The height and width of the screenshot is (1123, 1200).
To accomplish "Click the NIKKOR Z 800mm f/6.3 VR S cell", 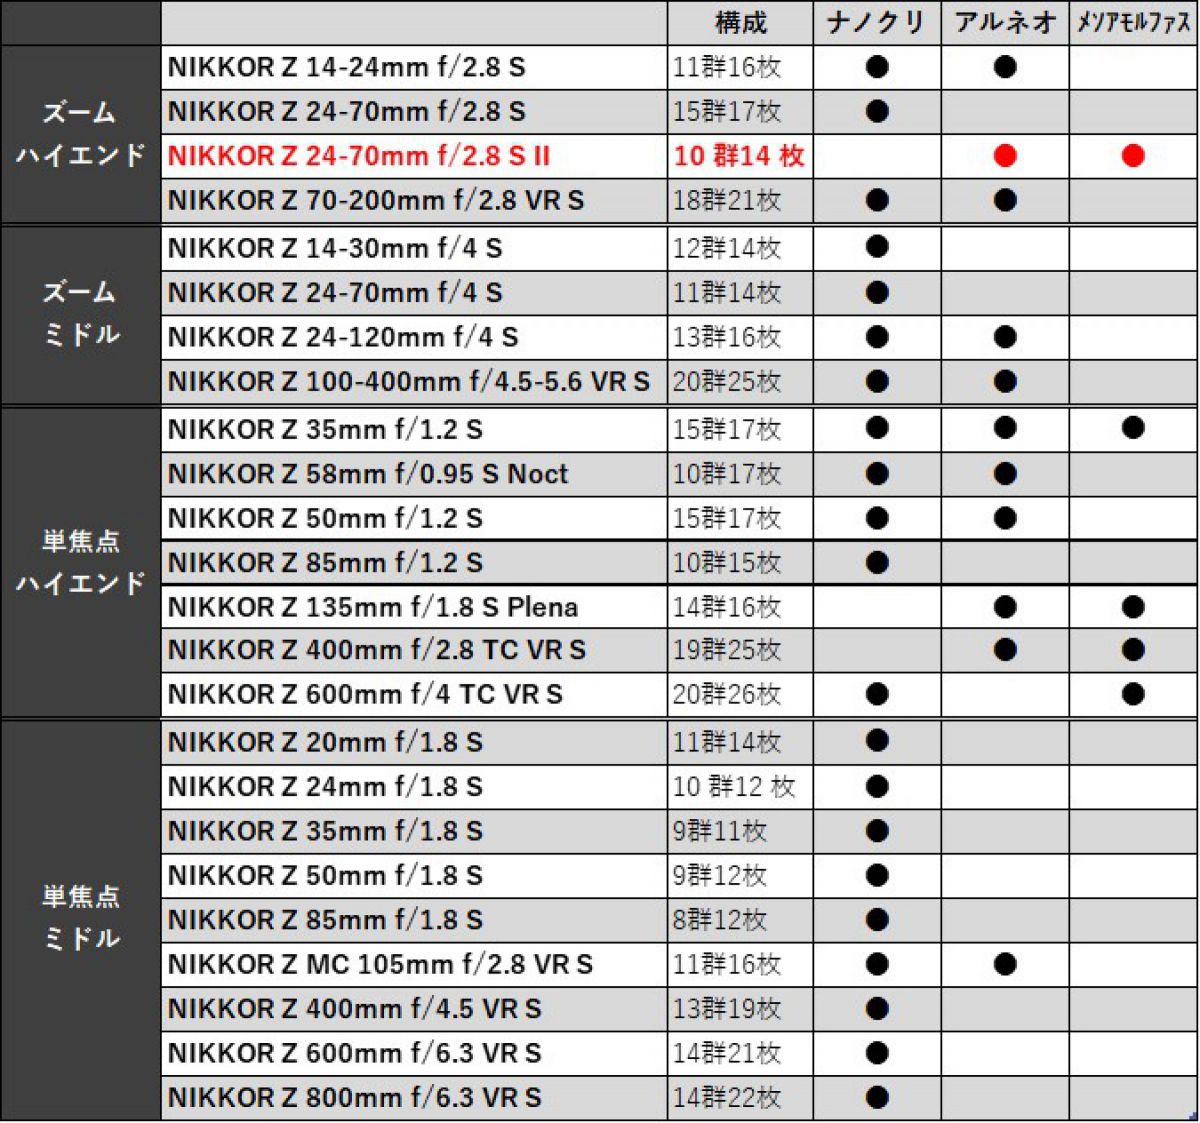I will tap(414, 1097).
